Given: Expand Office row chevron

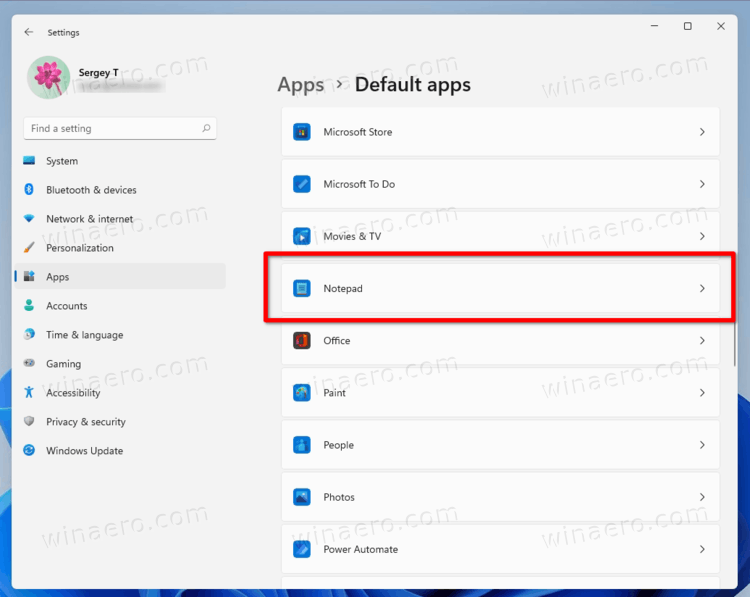Looking at the screenshot, I should click(x=702, y=341).
